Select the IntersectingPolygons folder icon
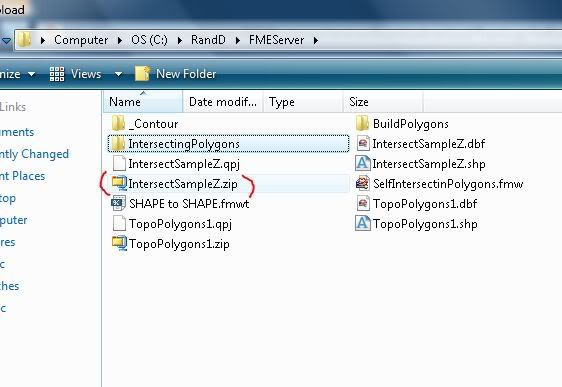This screenshot has height=387, width=562. click(x=118, y=144)
